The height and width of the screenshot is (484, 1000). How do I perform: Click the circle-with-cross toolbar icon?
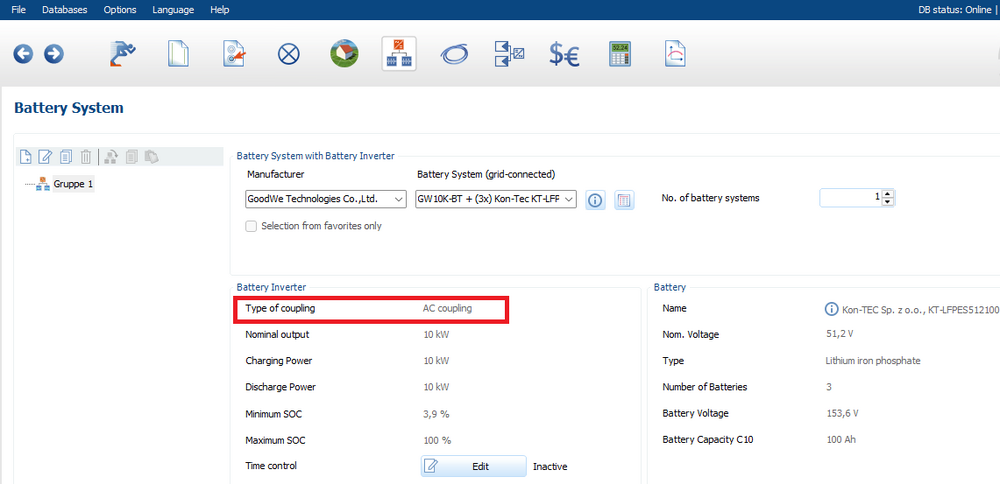[x=289, y=53]
